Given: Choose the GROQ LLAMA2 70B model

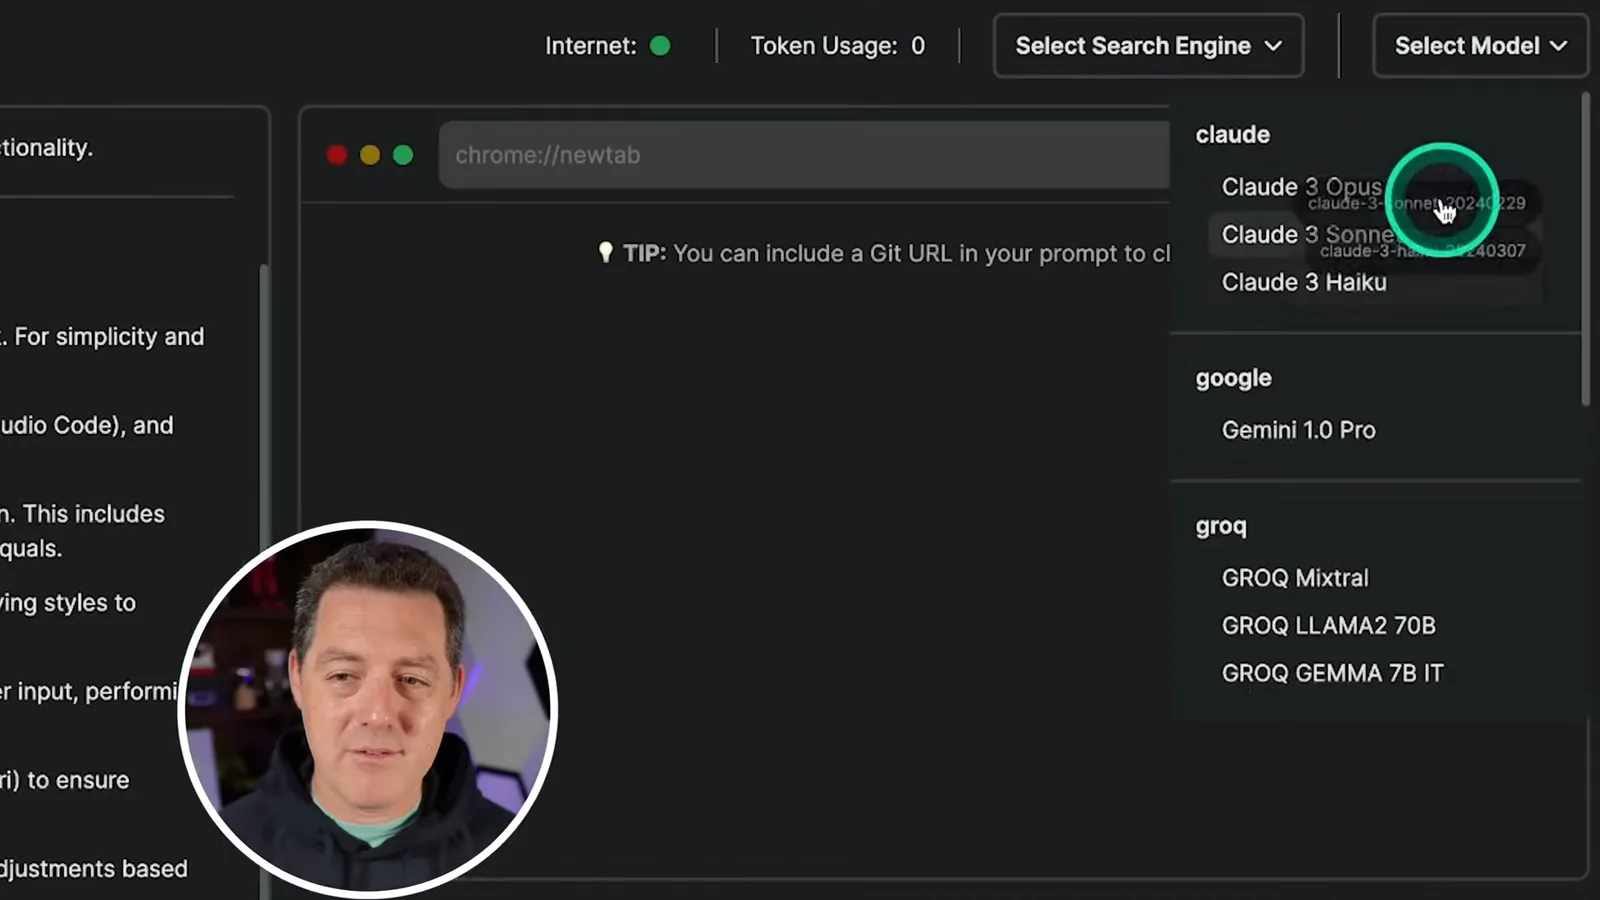Looking at the screenshot, I should (x=1328, y=626).
